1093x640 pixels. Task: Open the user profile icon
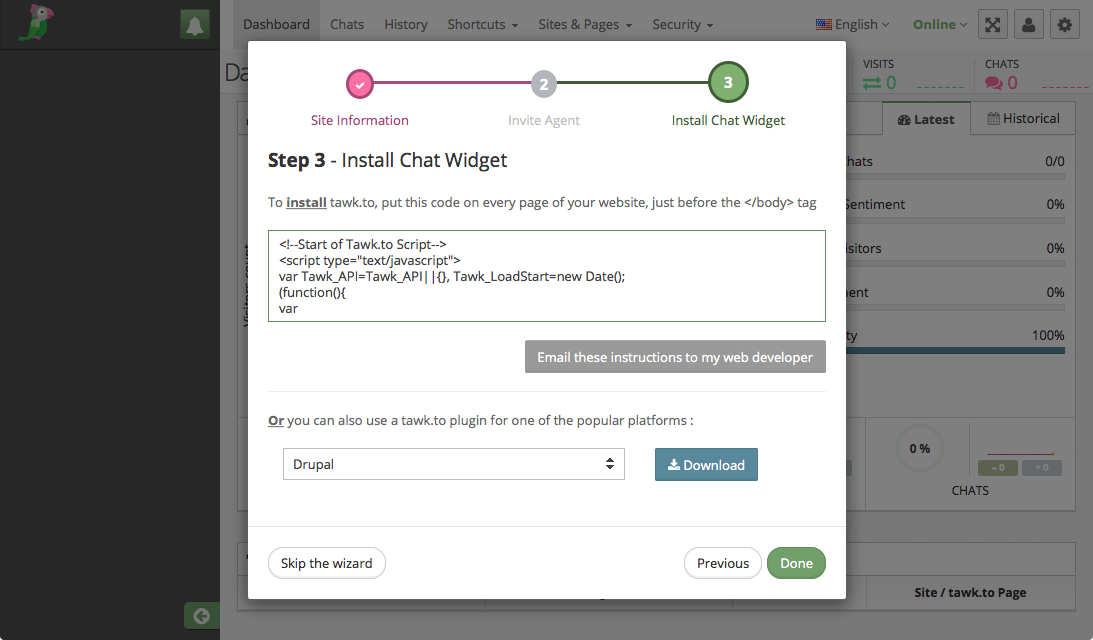[x=1028, y=25]
